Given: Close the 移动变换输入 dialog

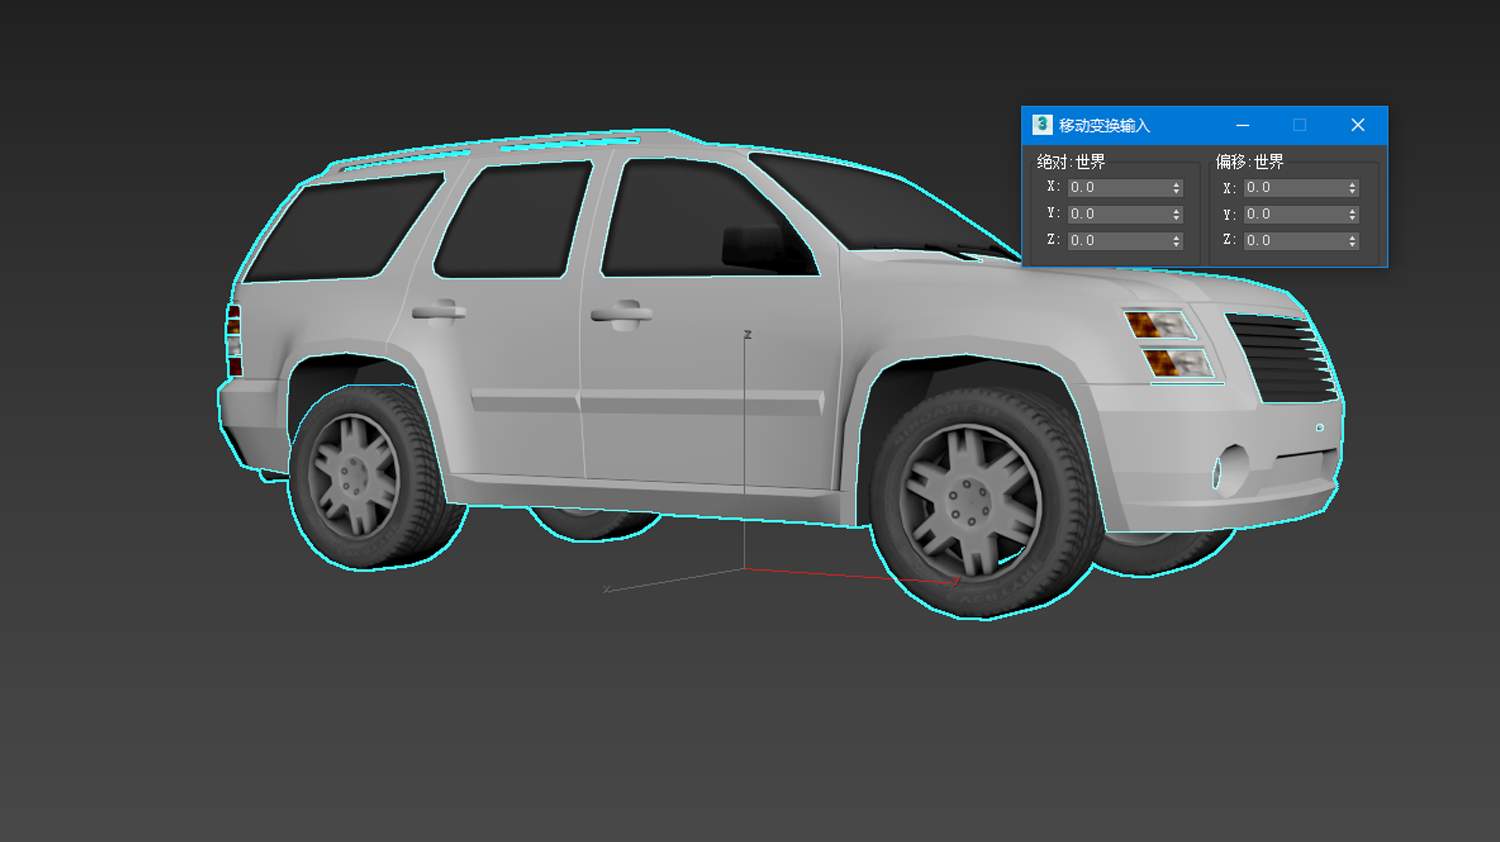Looking at the screenshot, I should coord(1357,125).
